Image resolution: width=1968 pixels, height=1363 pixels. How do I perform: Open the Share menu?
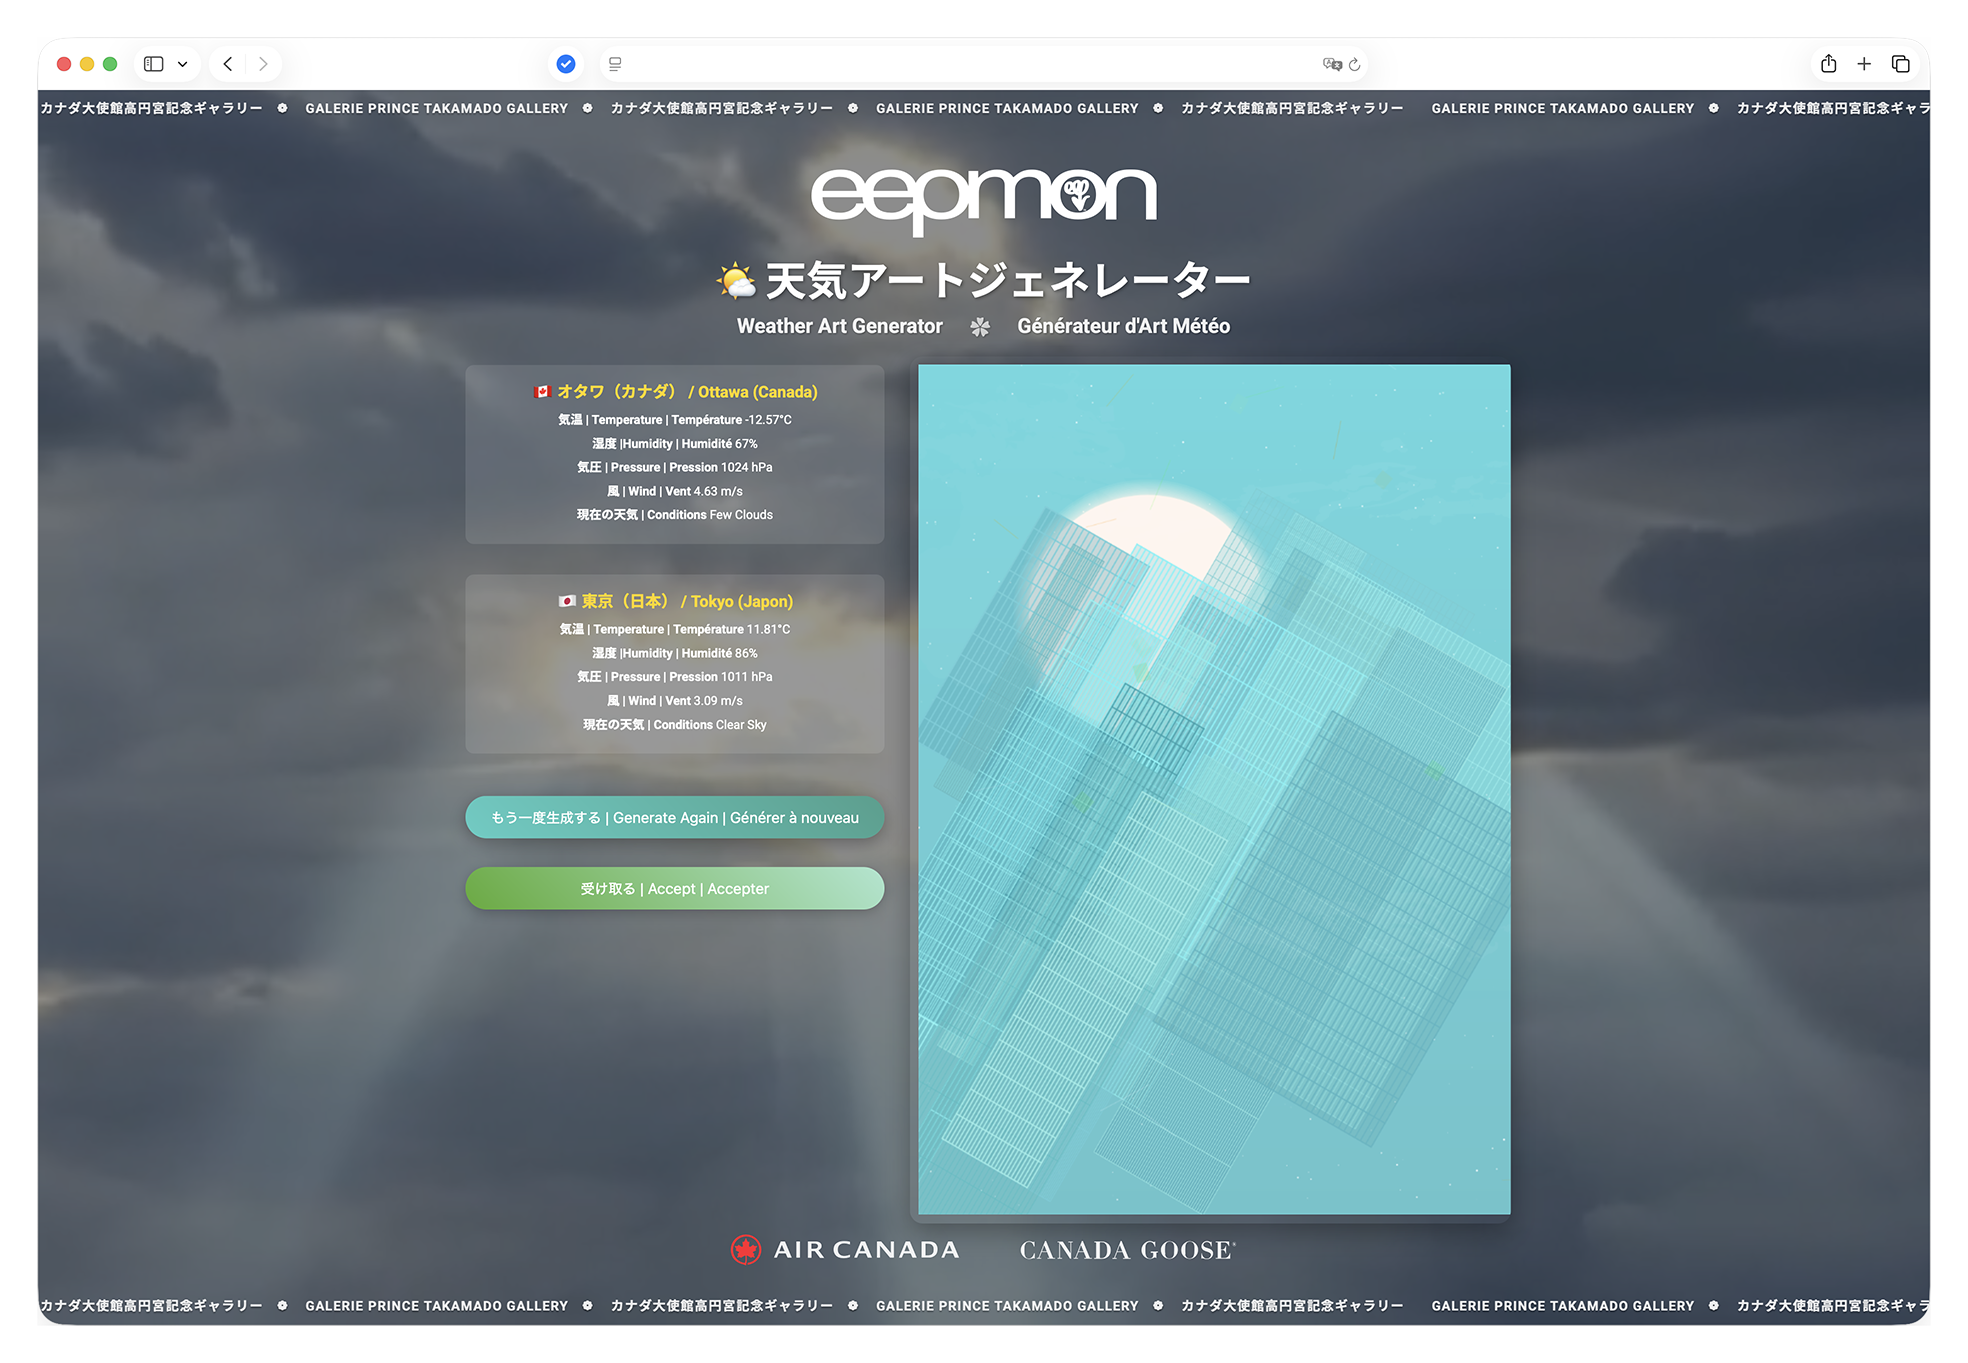(x=1828, y=64)
